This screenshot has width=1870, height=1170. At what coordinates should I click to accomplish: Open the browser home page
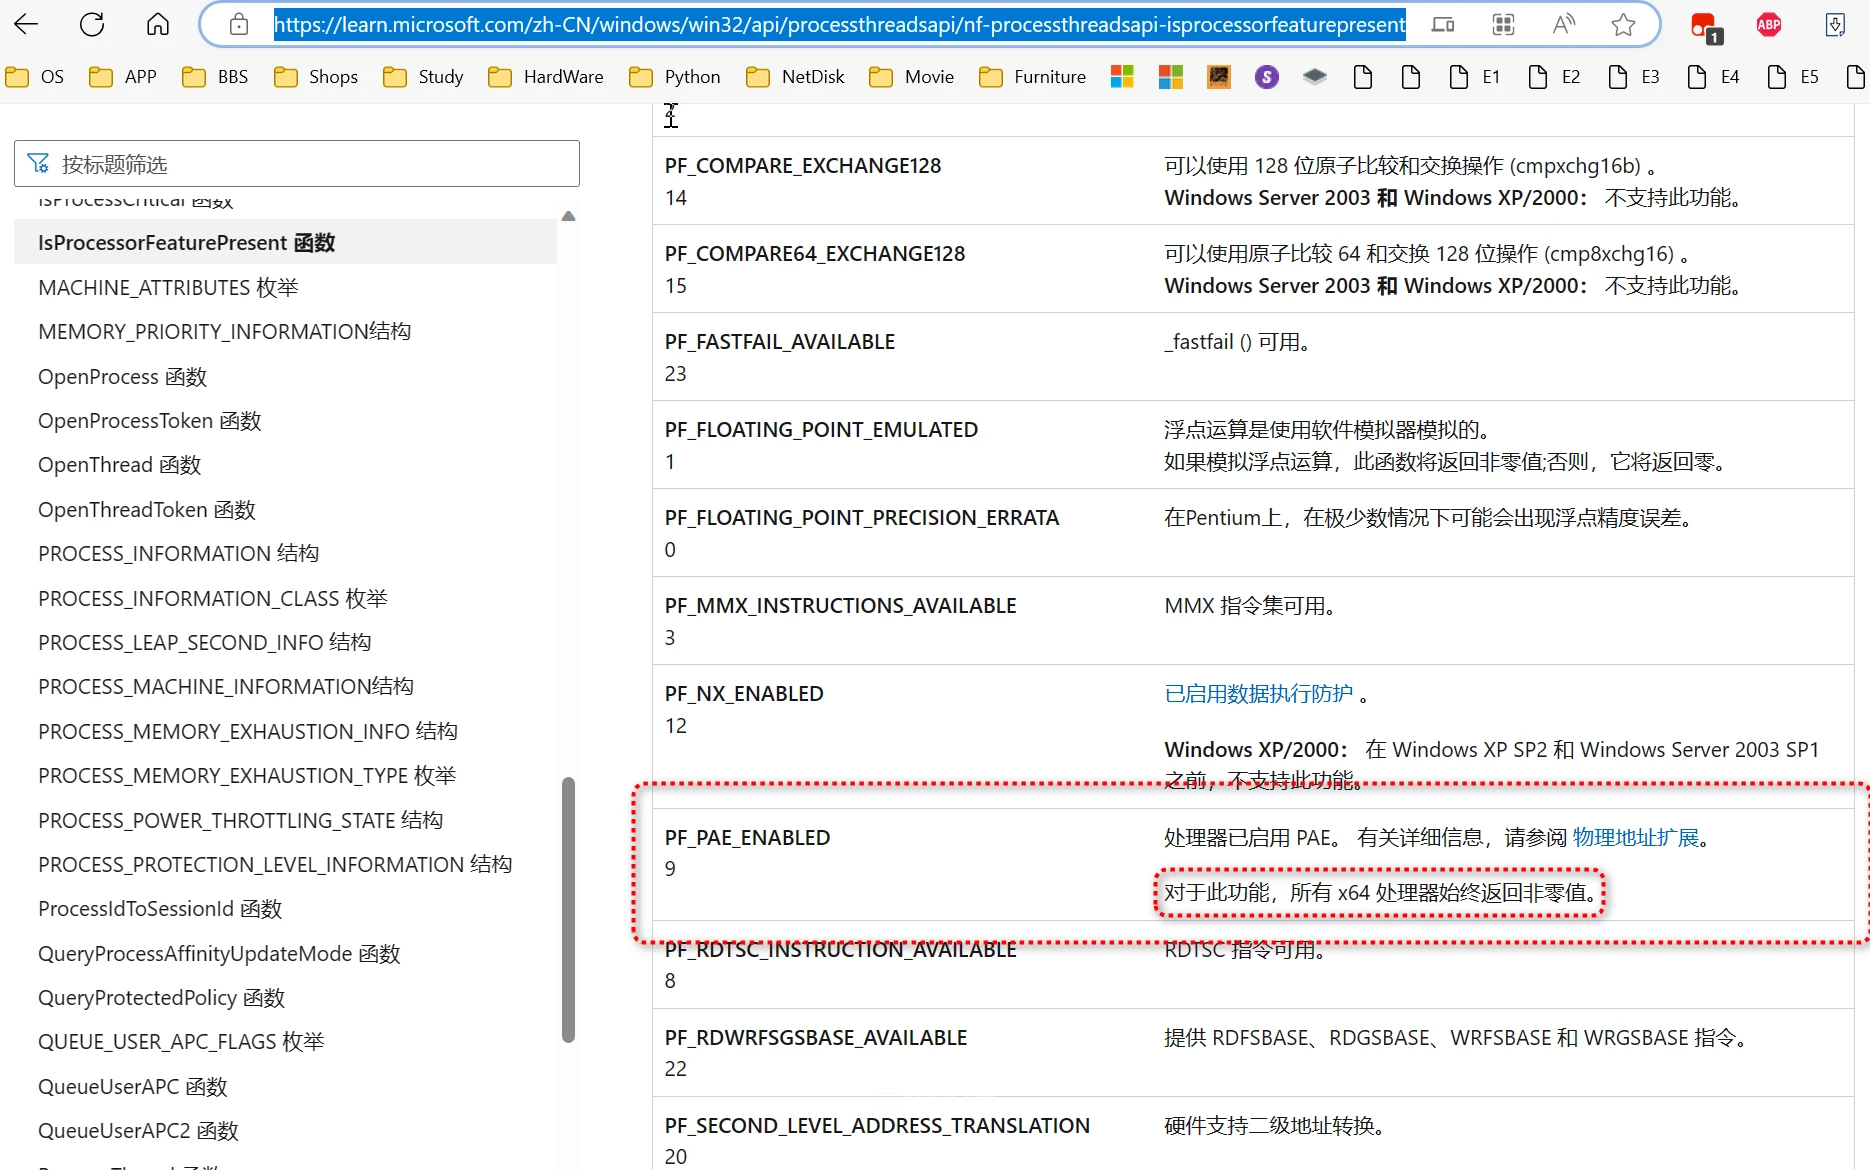[x=158, y=24]
